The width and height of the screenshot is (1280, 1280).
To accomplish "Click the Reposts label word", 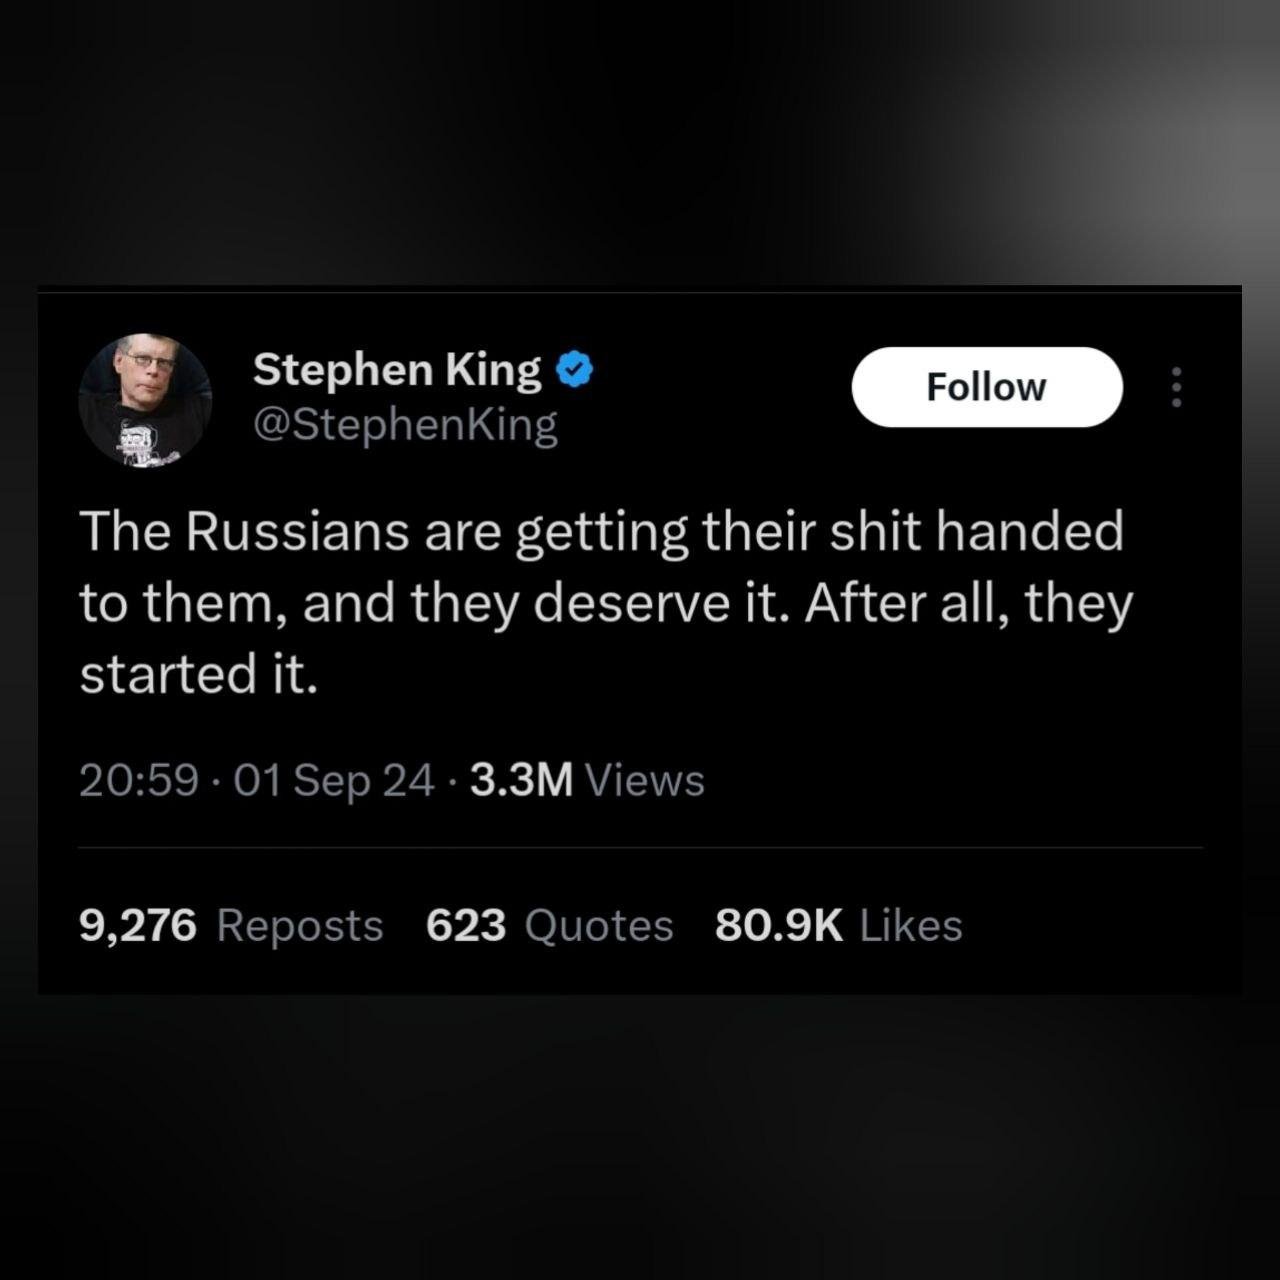I will point(300,927).
